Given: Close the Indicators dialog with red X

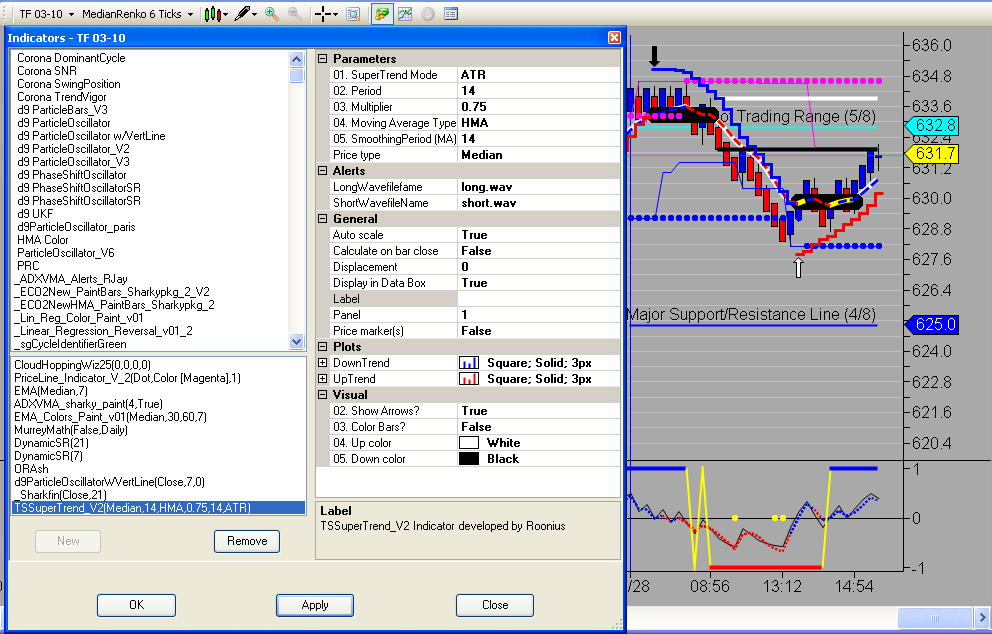Looking at the screenshot, I should (x=614, y=37).
